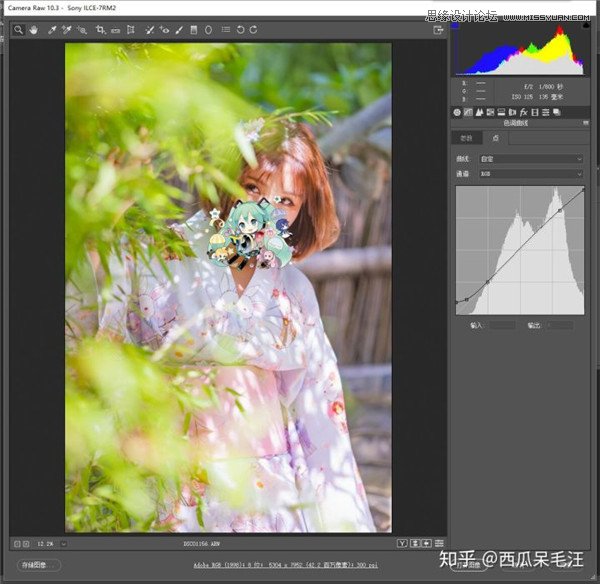This screenshot has width=600, height=584.
Task: Open the Detail panel tab
Action: tap(479, 112)
